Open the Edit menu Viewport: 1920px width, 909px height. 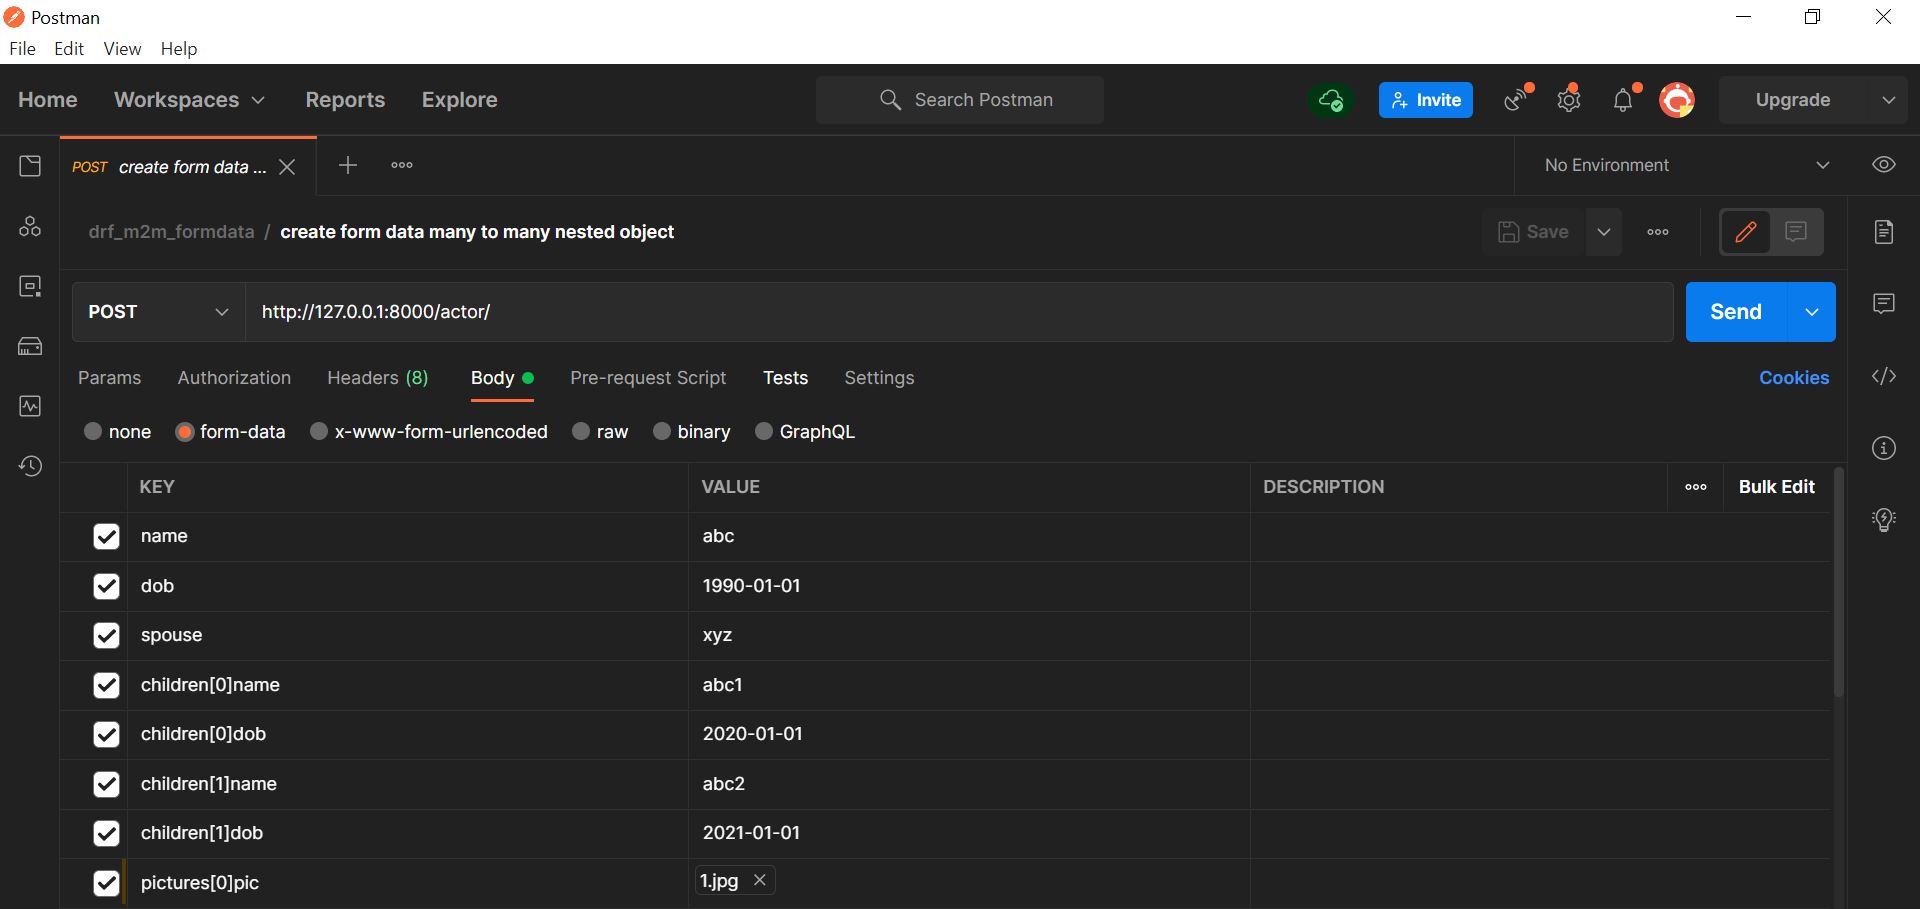click(69, 49)
